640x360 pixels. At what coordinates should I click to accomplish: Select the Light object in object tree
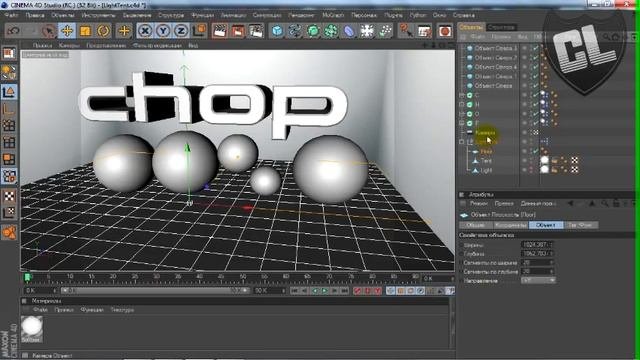coord(486,170)
